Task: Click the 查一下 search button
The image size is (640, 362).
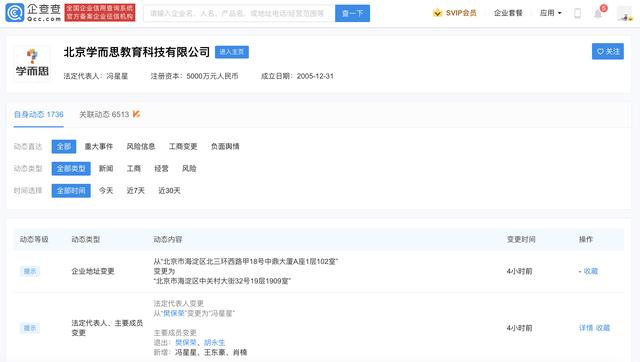Action: pos(352,13)
